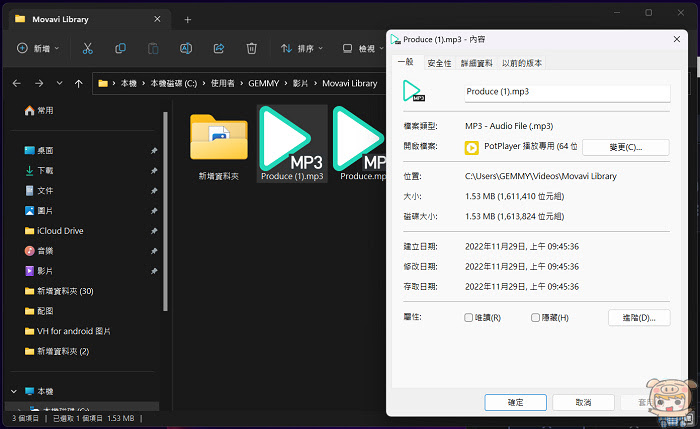The height and width of the screenshot is (429, 700).
Task: Toggle 隱藏(H) hidden checkbox
Action: click(535, 317)
